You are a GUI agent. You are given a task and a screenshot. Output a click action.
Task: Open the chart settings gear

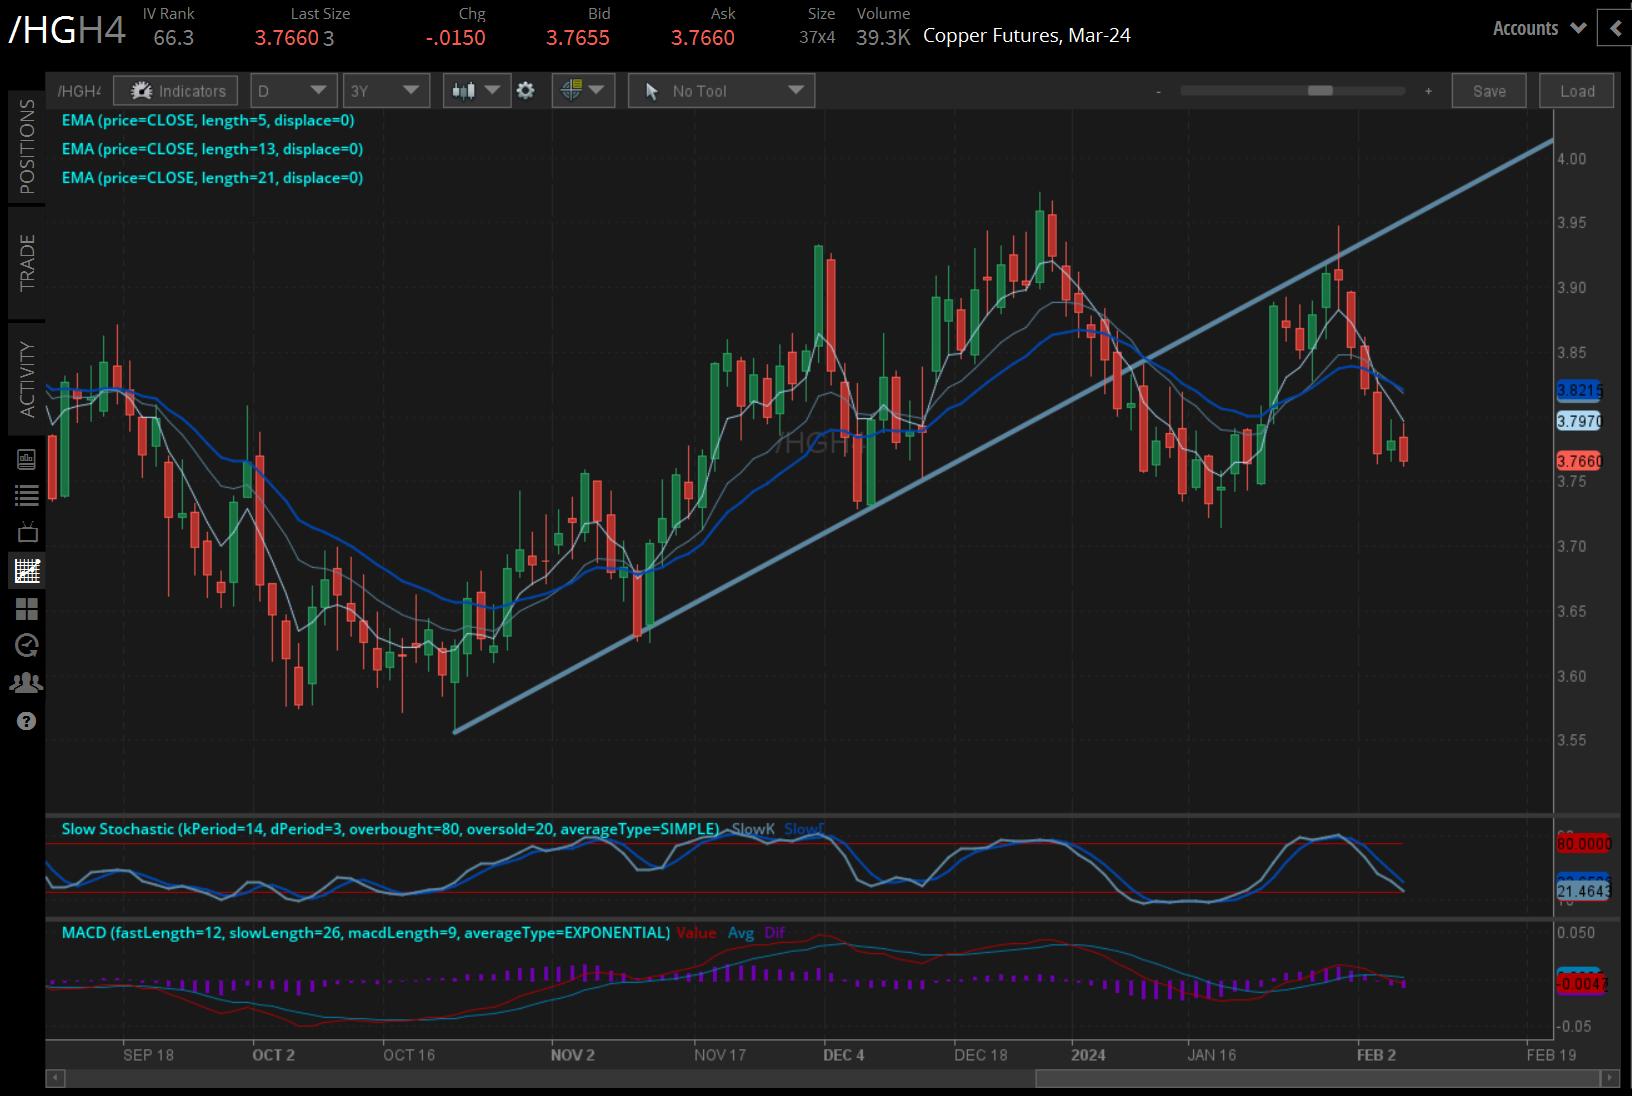(x=525, y=90)
